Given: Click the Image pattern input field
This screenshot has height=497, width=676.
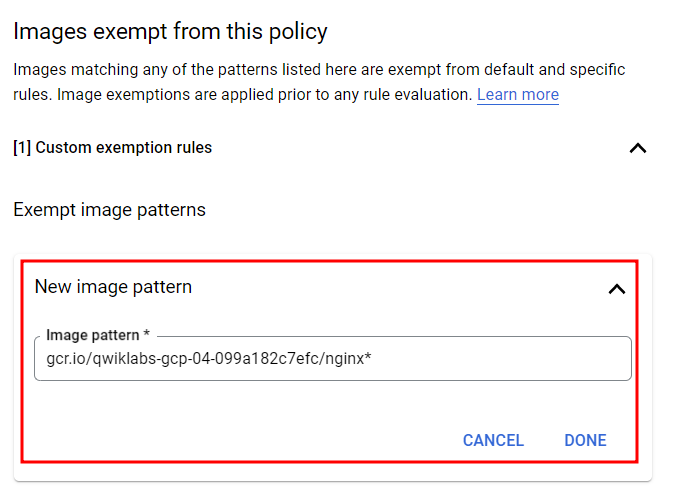Looking at the screenshot, I should (333, 359).
